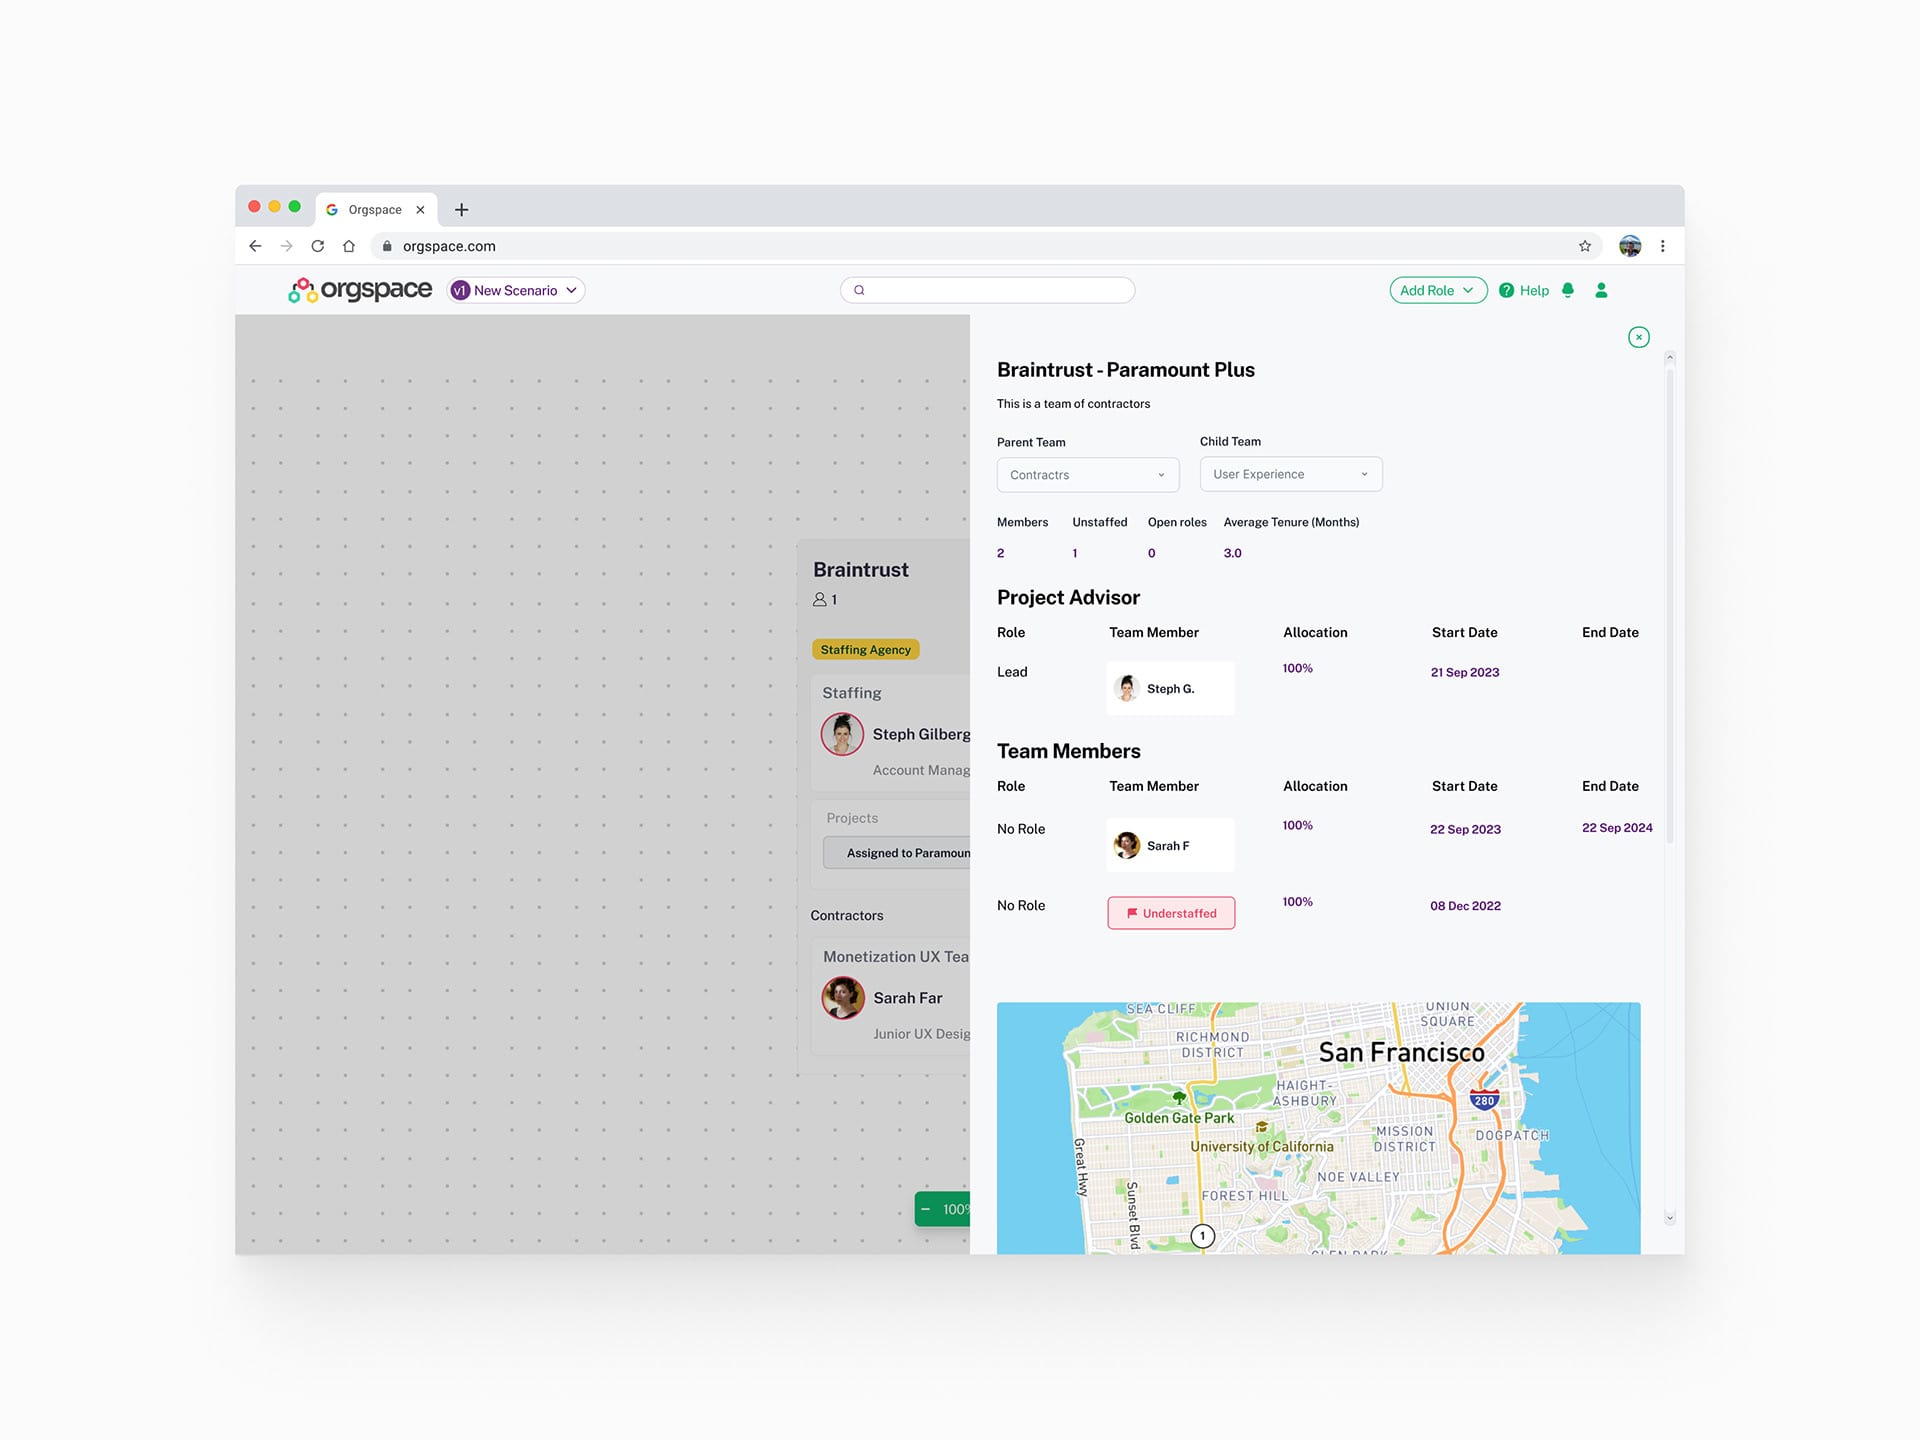Click the Members count value 2
The image size is (1920, 1440).
pyautogui.click(x=1000, y=553)
